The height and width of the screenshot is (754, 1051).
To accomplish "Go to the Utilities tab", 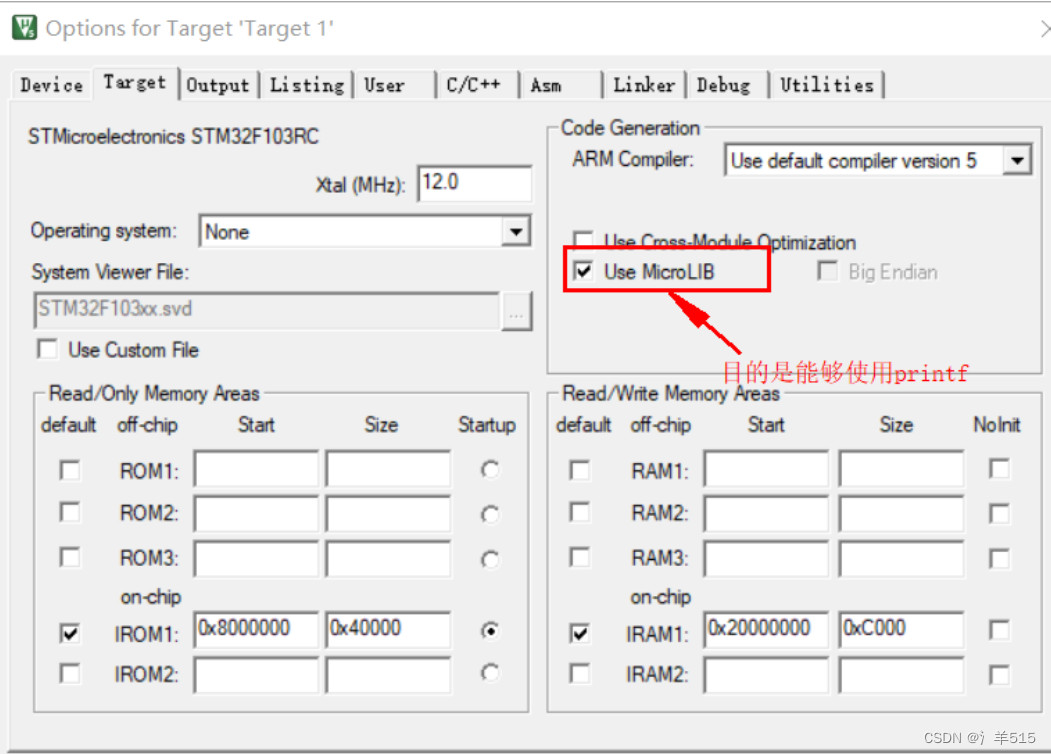I will coord(826,85).
